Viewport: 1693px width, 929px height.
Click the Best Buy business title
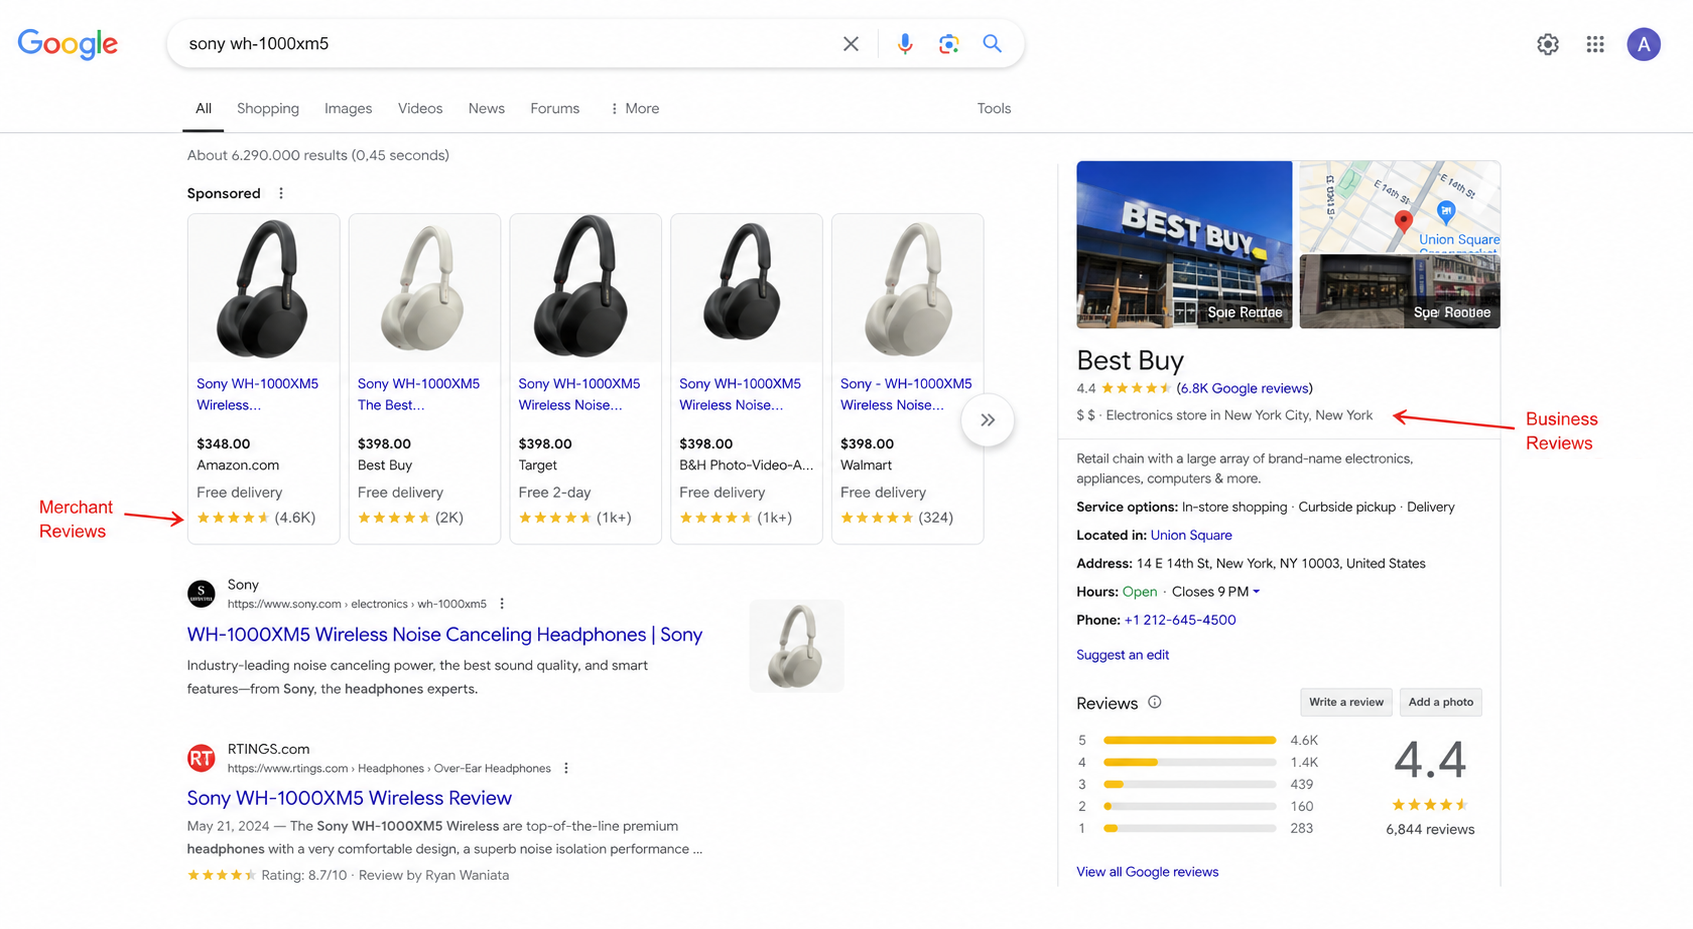pos(1130,360)
